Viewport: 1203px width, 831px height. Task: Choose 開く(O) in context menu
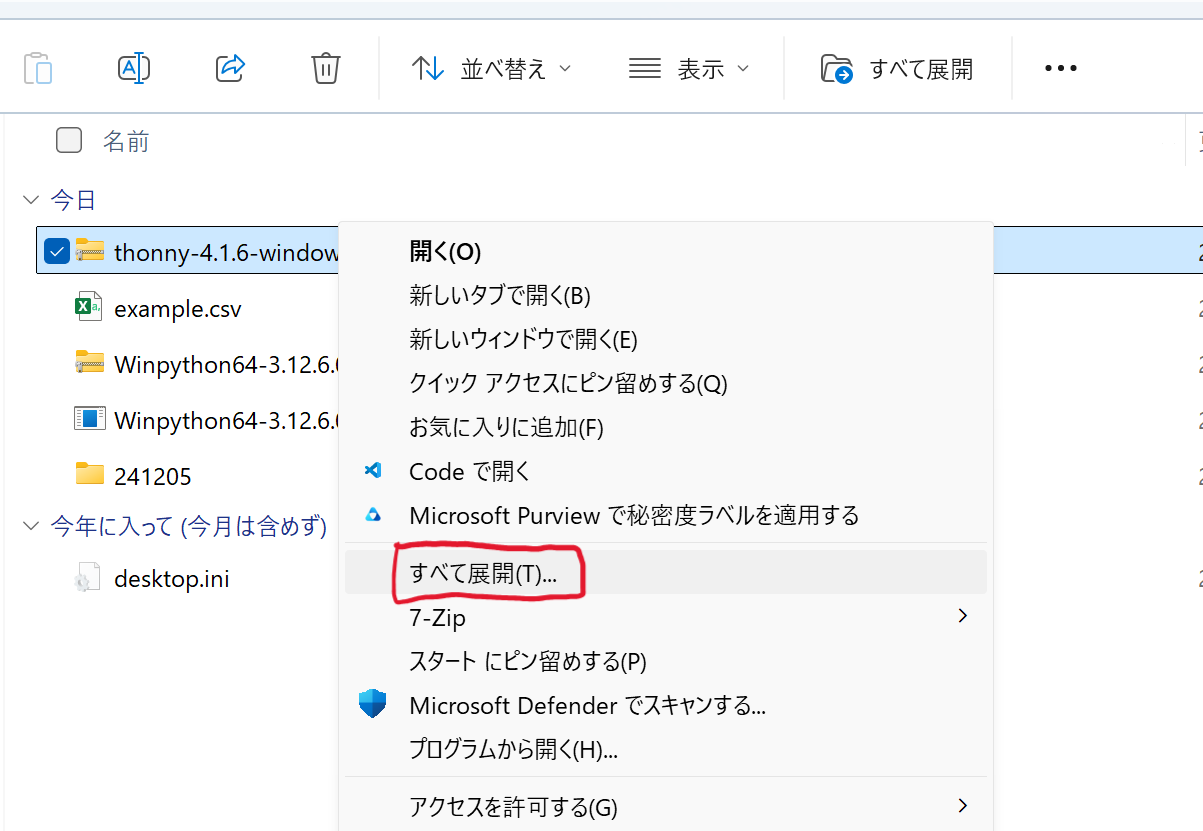(665, 252)
